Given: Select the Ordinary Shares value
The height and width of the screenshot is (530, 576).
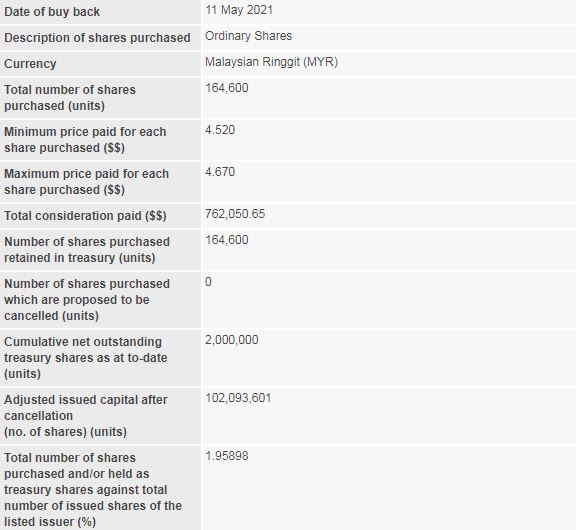Looking at the screenshot, I should coord(248,36).
